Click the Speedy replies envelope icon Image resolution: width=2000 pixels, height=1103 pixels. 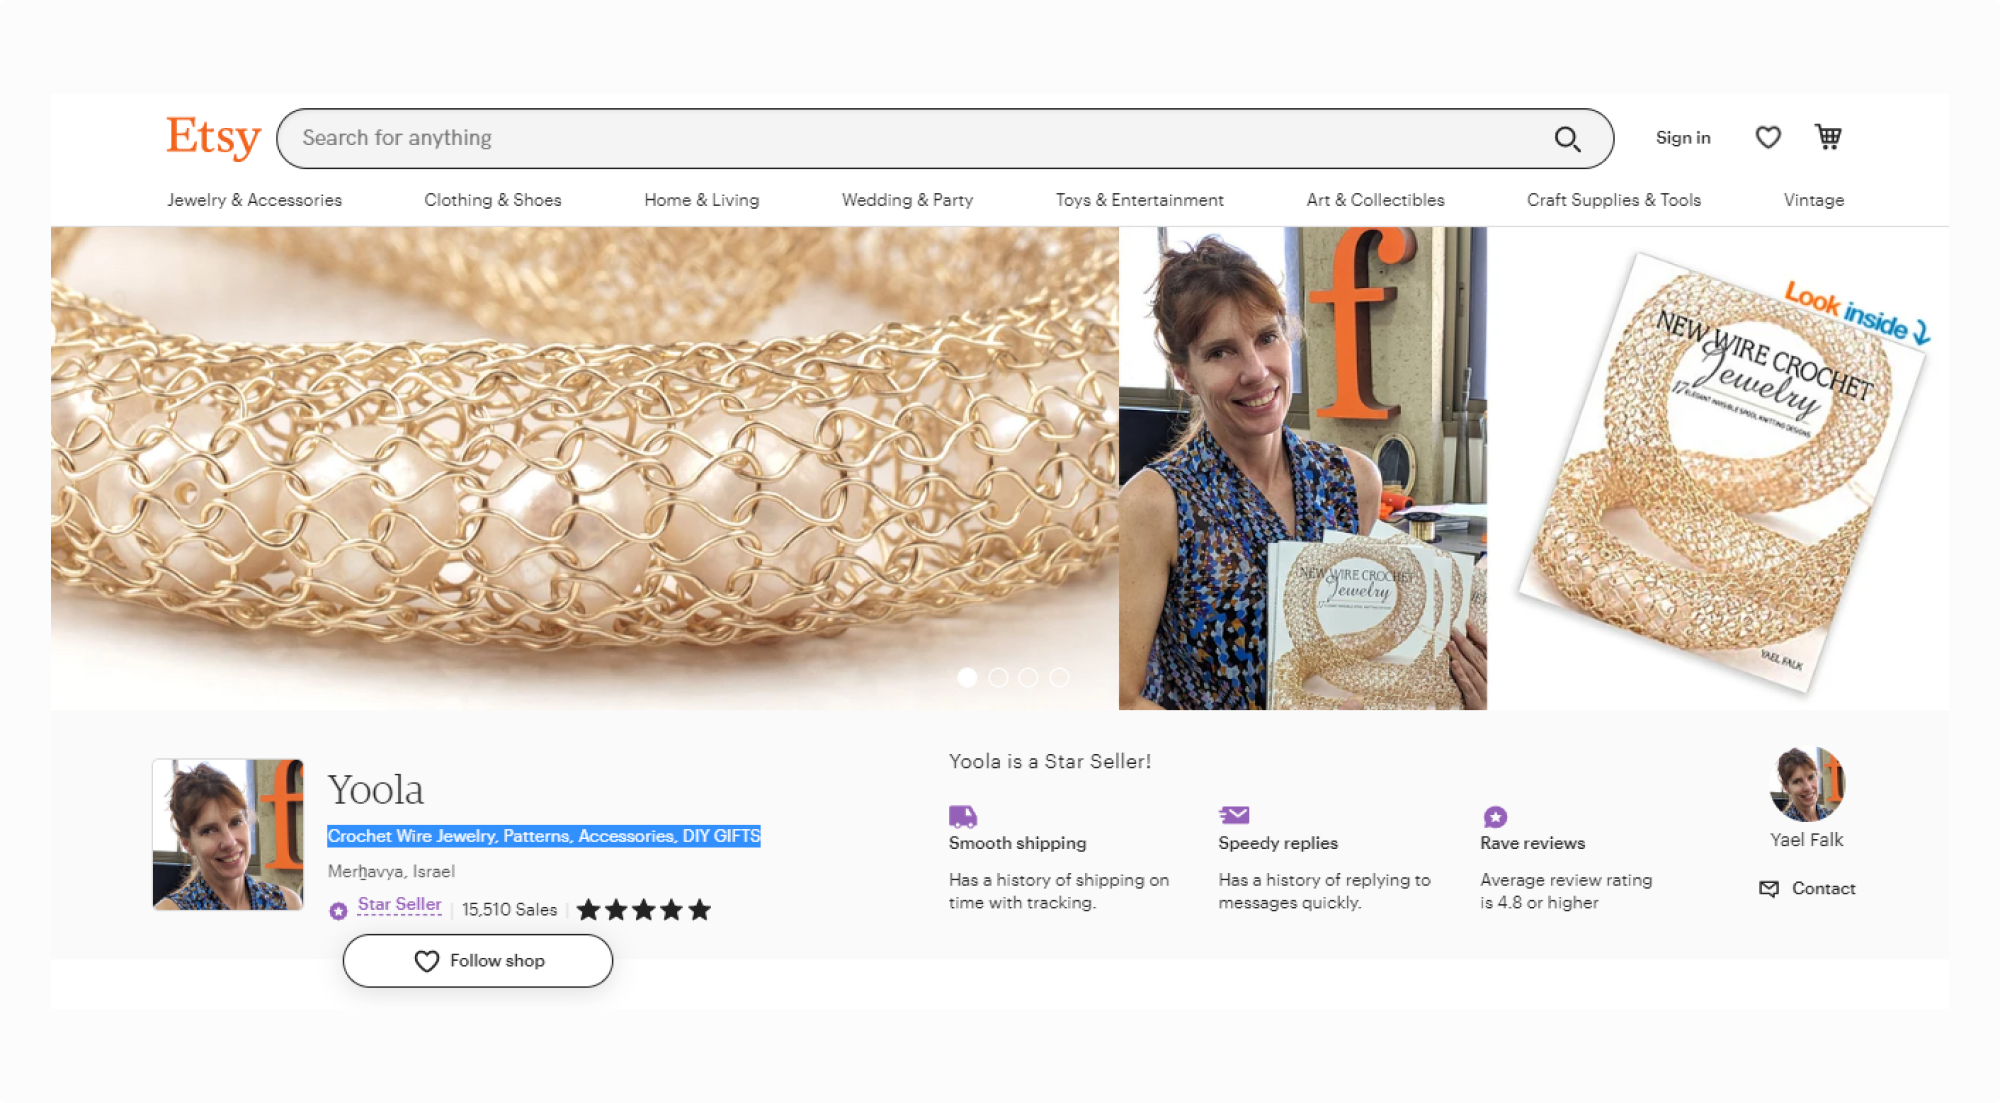pyautogui.click(x=1234, y=815)
